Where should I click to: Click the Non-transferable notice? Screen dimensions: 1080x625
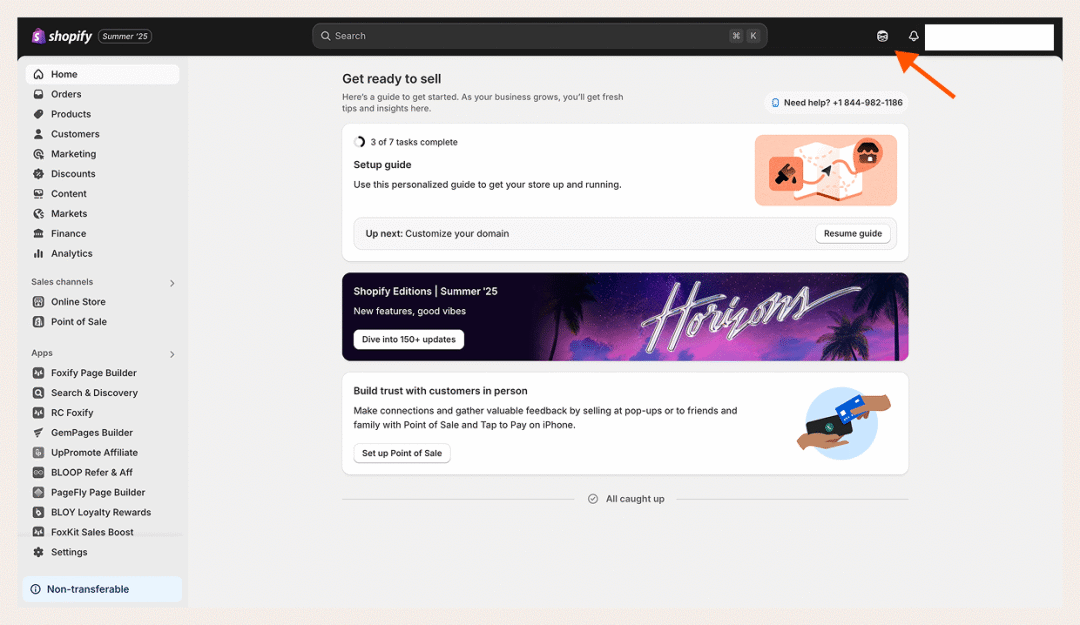[x=102, y=589]
